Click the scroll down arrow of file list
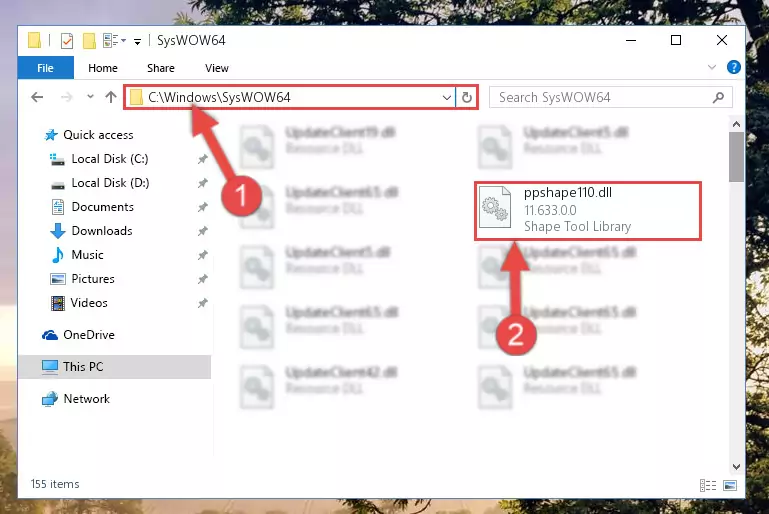 click(736, 466)
